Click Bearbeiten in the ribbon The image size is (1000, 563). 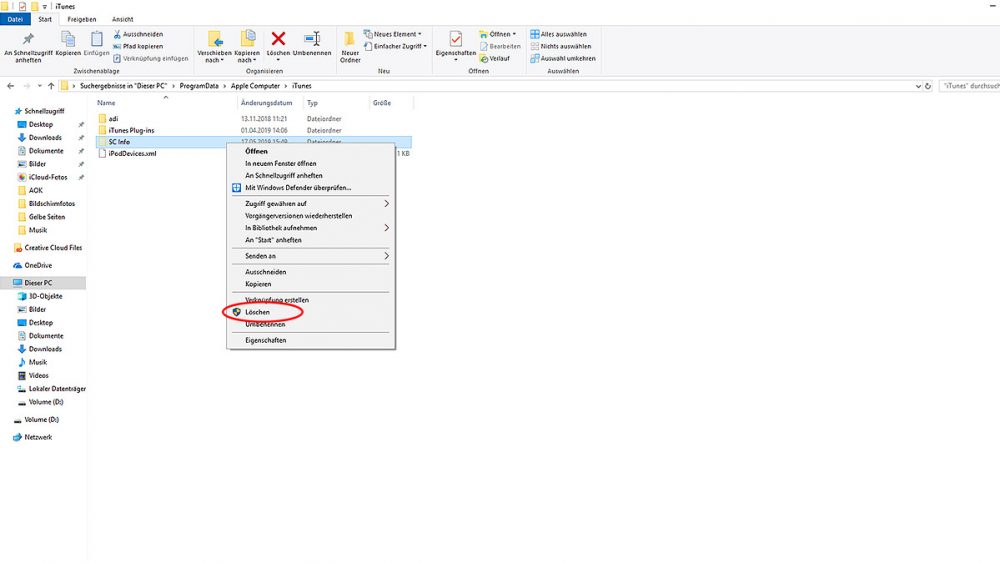click(x=500, y=47)
